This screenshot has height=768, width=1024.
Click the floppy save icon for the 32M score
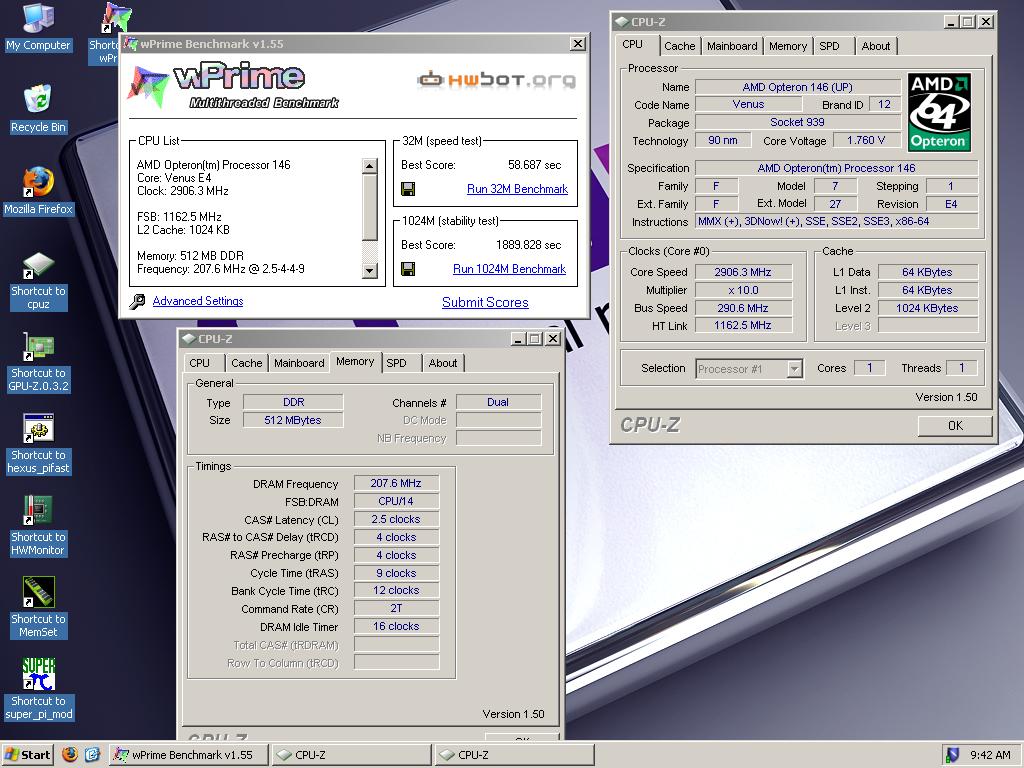tap(408, 189)
